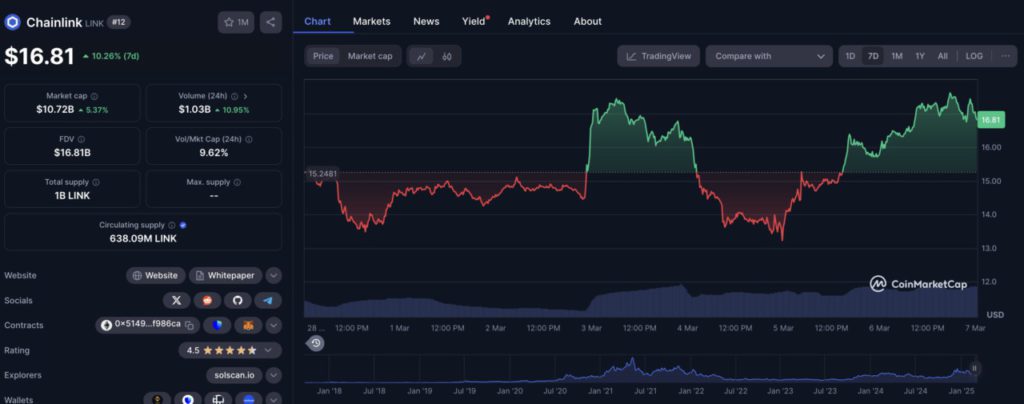
Task: Expand the Wallets row chevron
Action: (x=274, y=399)
